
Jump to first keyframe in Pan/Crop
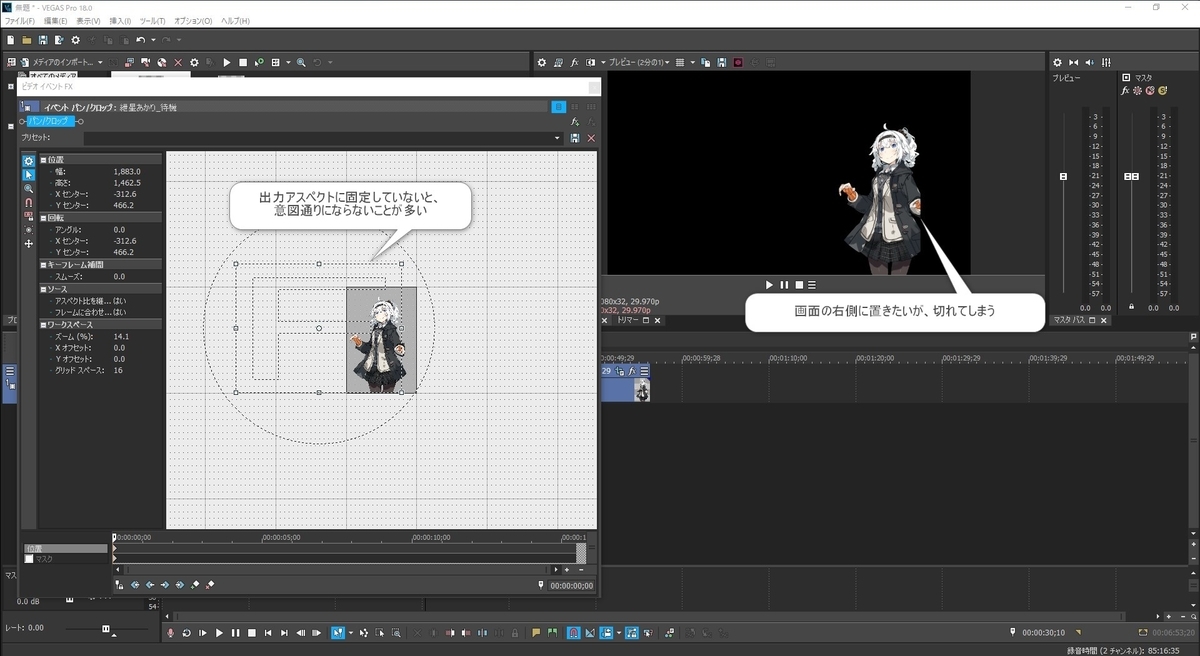(135, 585)
